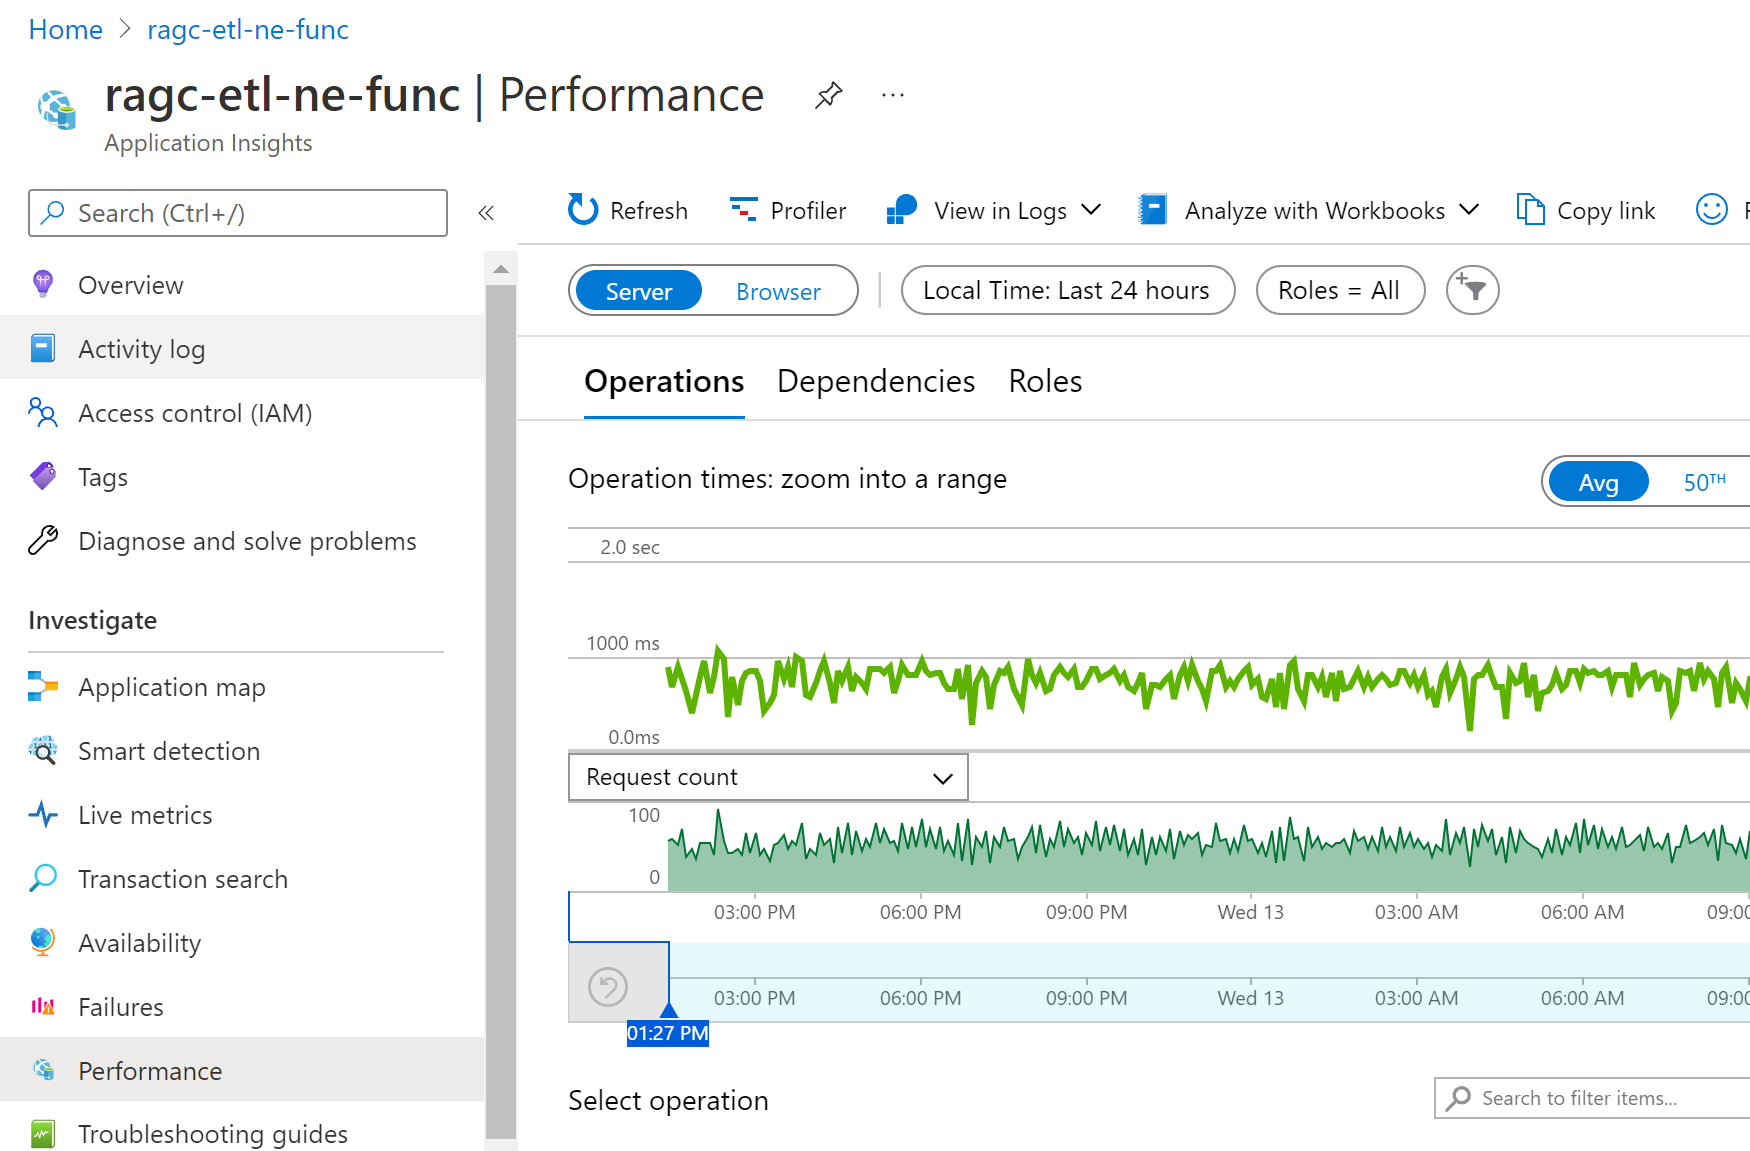Navigate to Home via breadcrumb
Viewport: 1750px width, 1151px height.
64,29
